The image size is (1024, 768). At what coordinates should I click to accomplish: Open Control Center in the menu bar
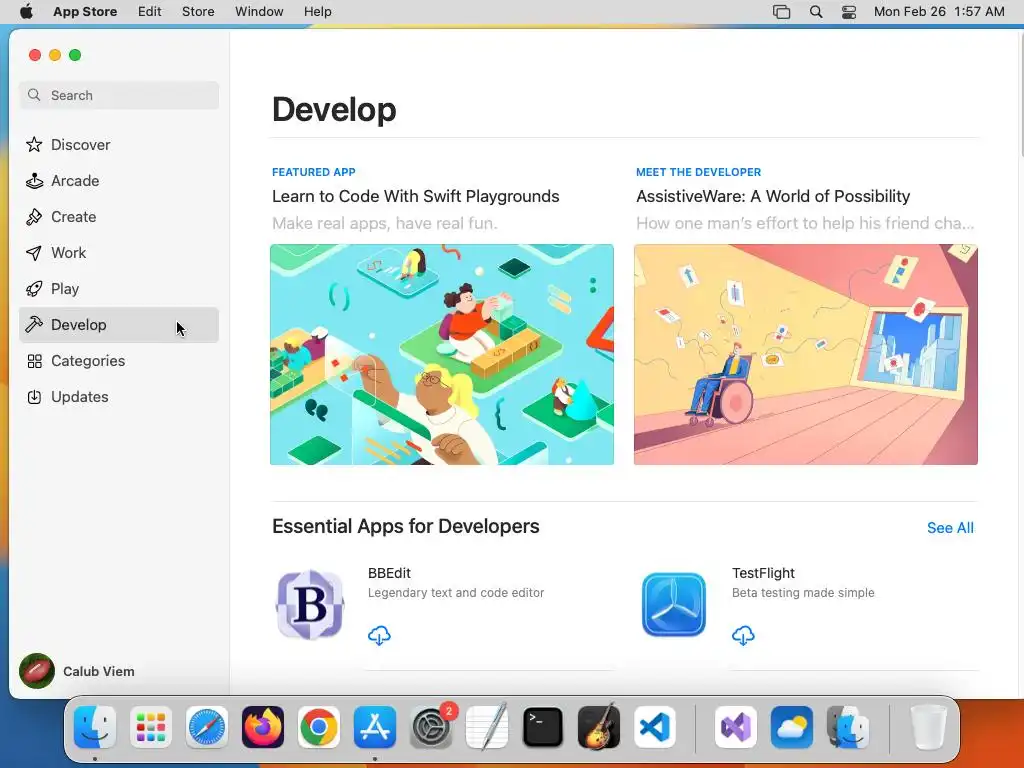point(849,12)
